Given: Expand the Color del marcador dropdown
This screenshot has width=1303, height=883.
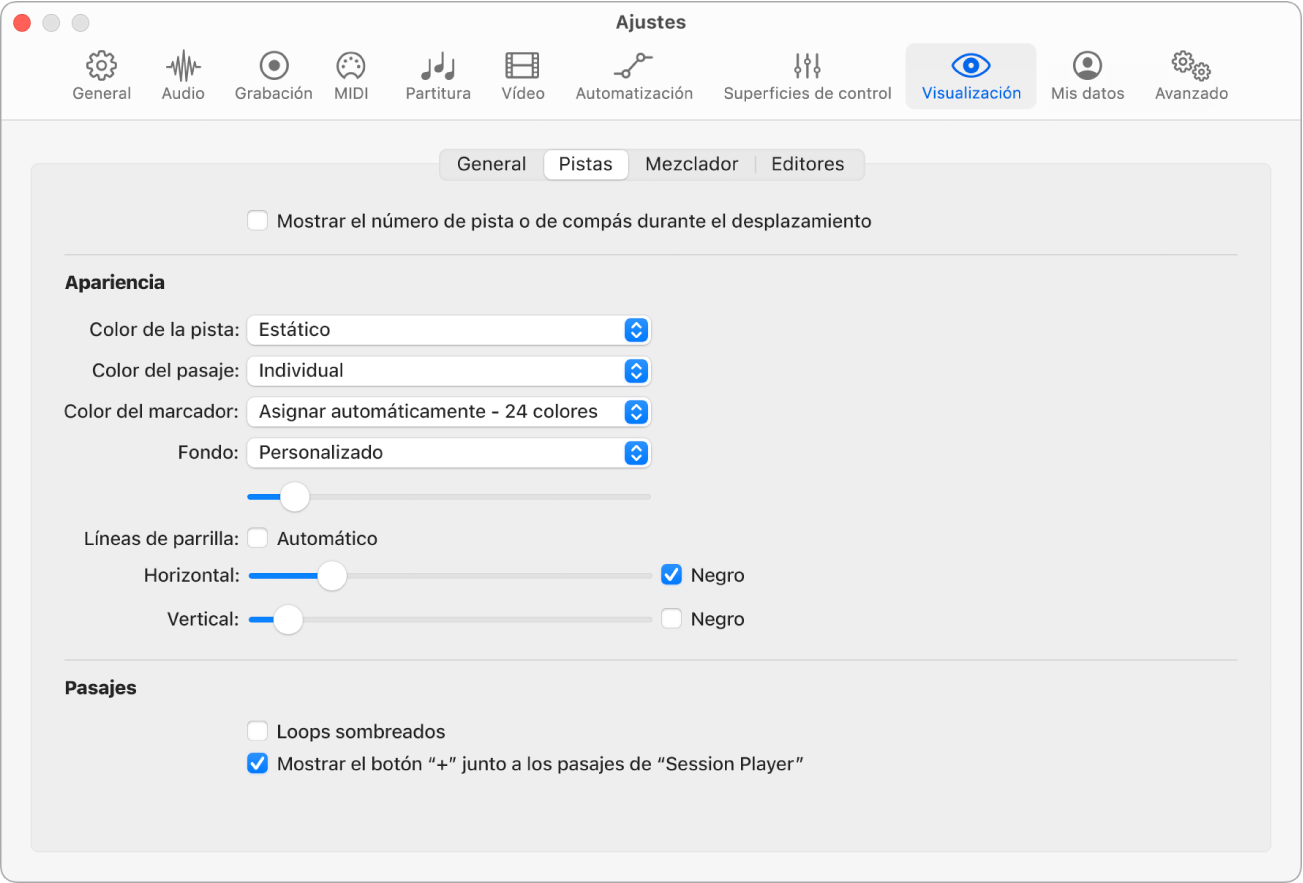Looking at the screenshot, I should coord(449,412).
